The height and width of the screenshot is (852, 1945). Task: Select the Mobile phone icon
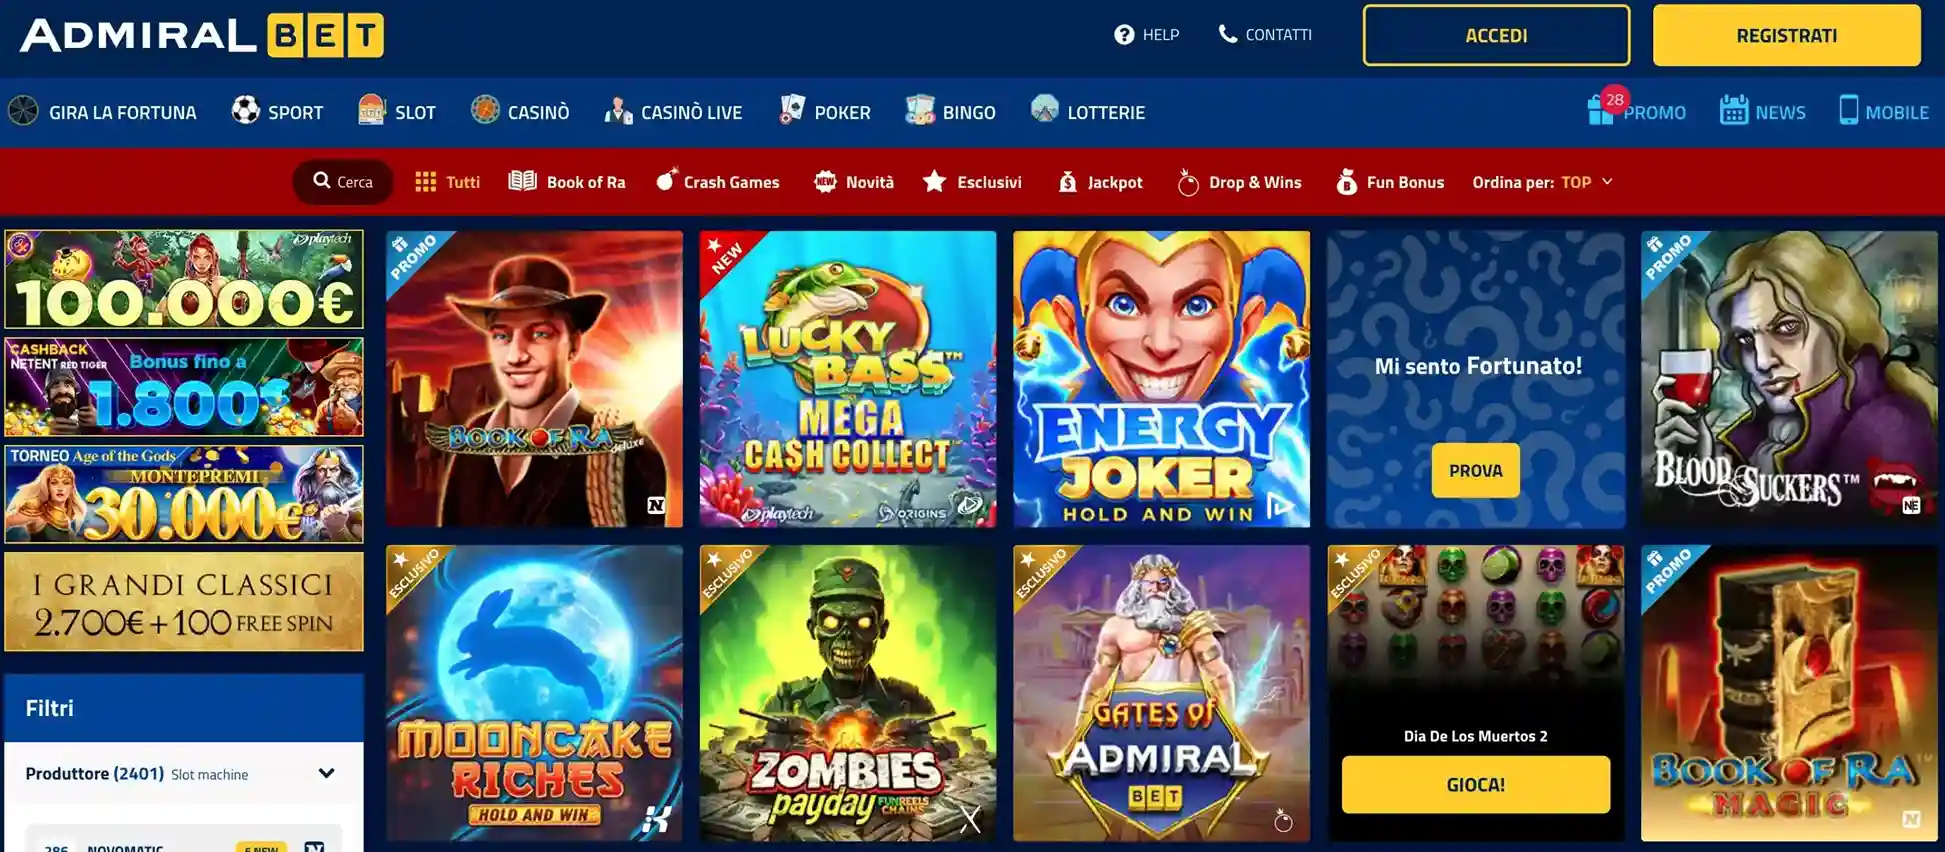click(x=1849, y=109)
